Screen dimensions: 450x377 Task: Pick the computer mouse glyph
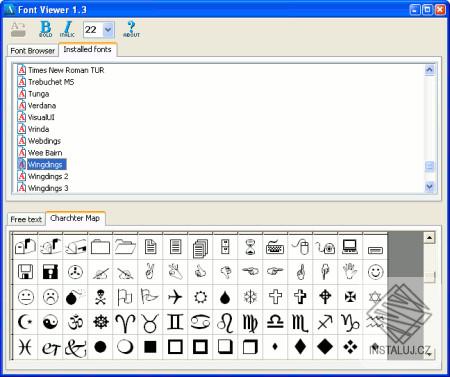pyautogui.click(x=300, y=247)
